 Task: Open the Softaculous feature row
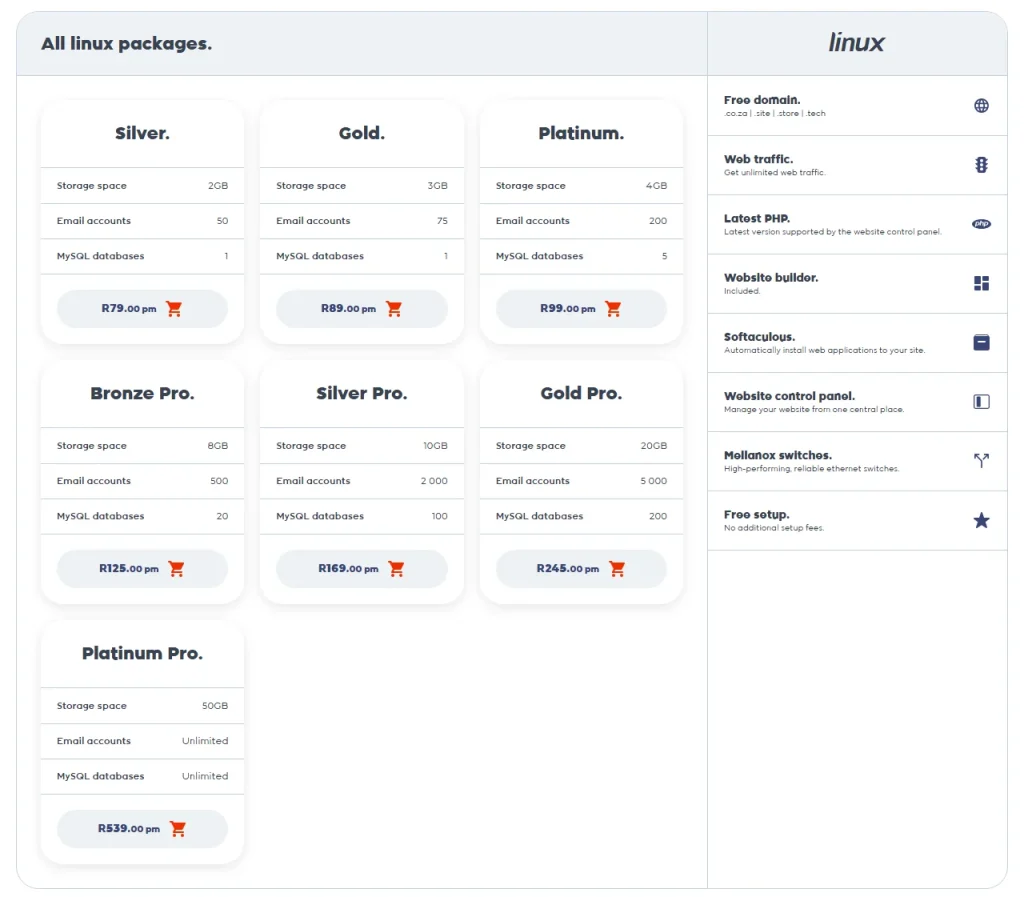click(840, 343)
